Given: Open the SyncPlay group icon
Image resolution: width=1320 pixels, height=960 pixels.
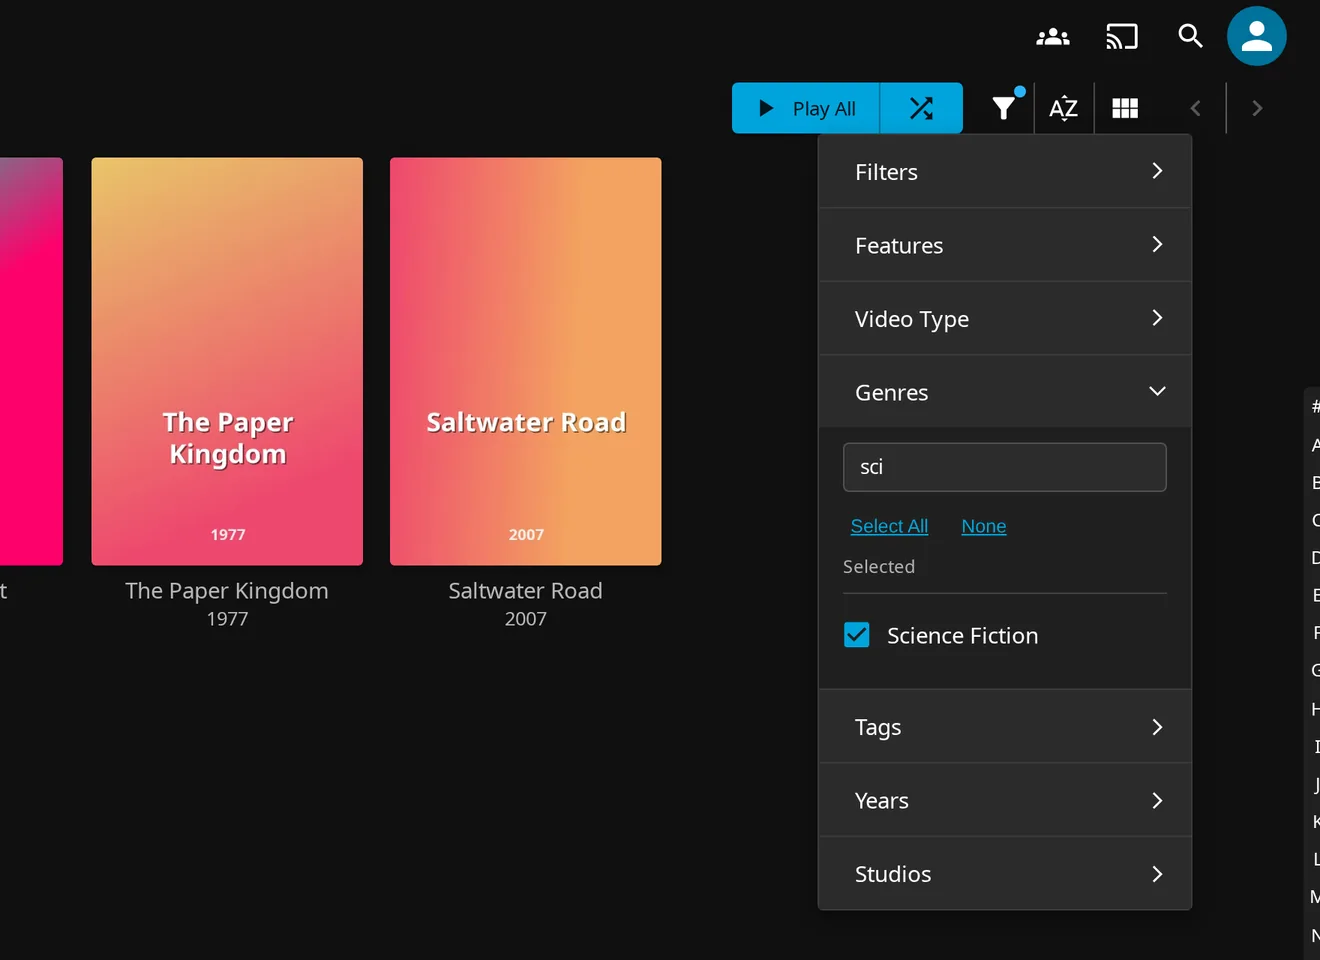Looking at the screenshot, I should tap(1053, 37).
